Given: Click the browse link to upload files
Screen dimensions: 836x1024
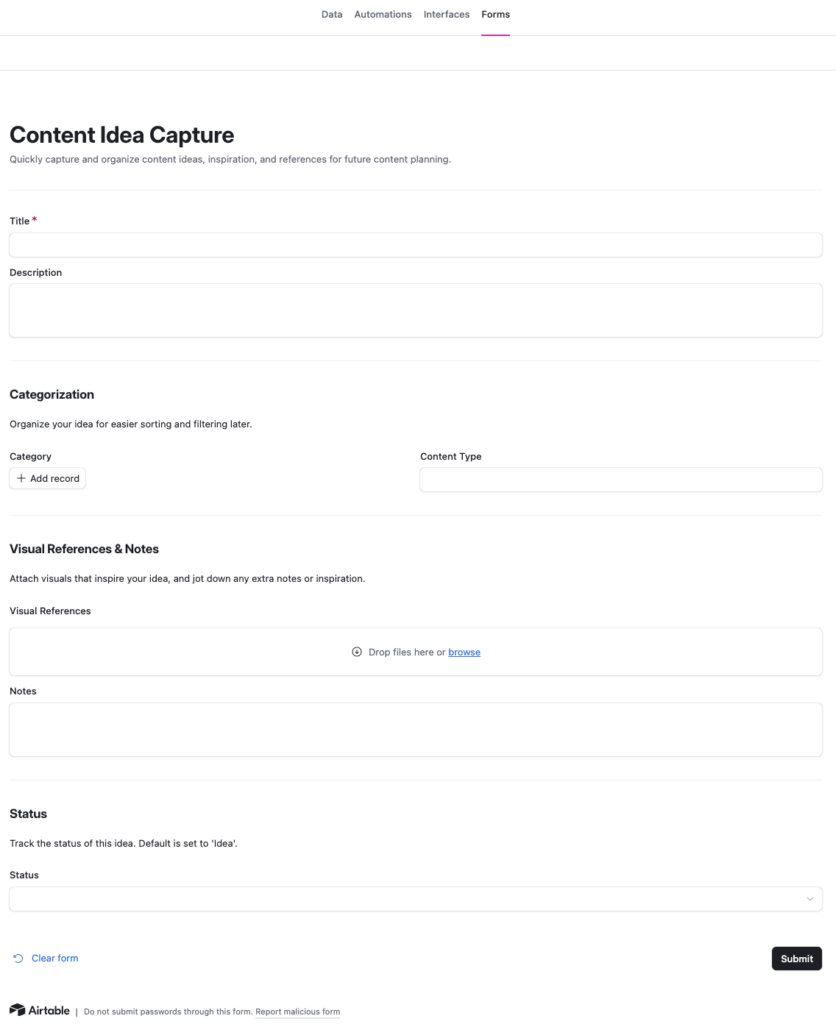Looking at the screenshot, I should point(464,652).
